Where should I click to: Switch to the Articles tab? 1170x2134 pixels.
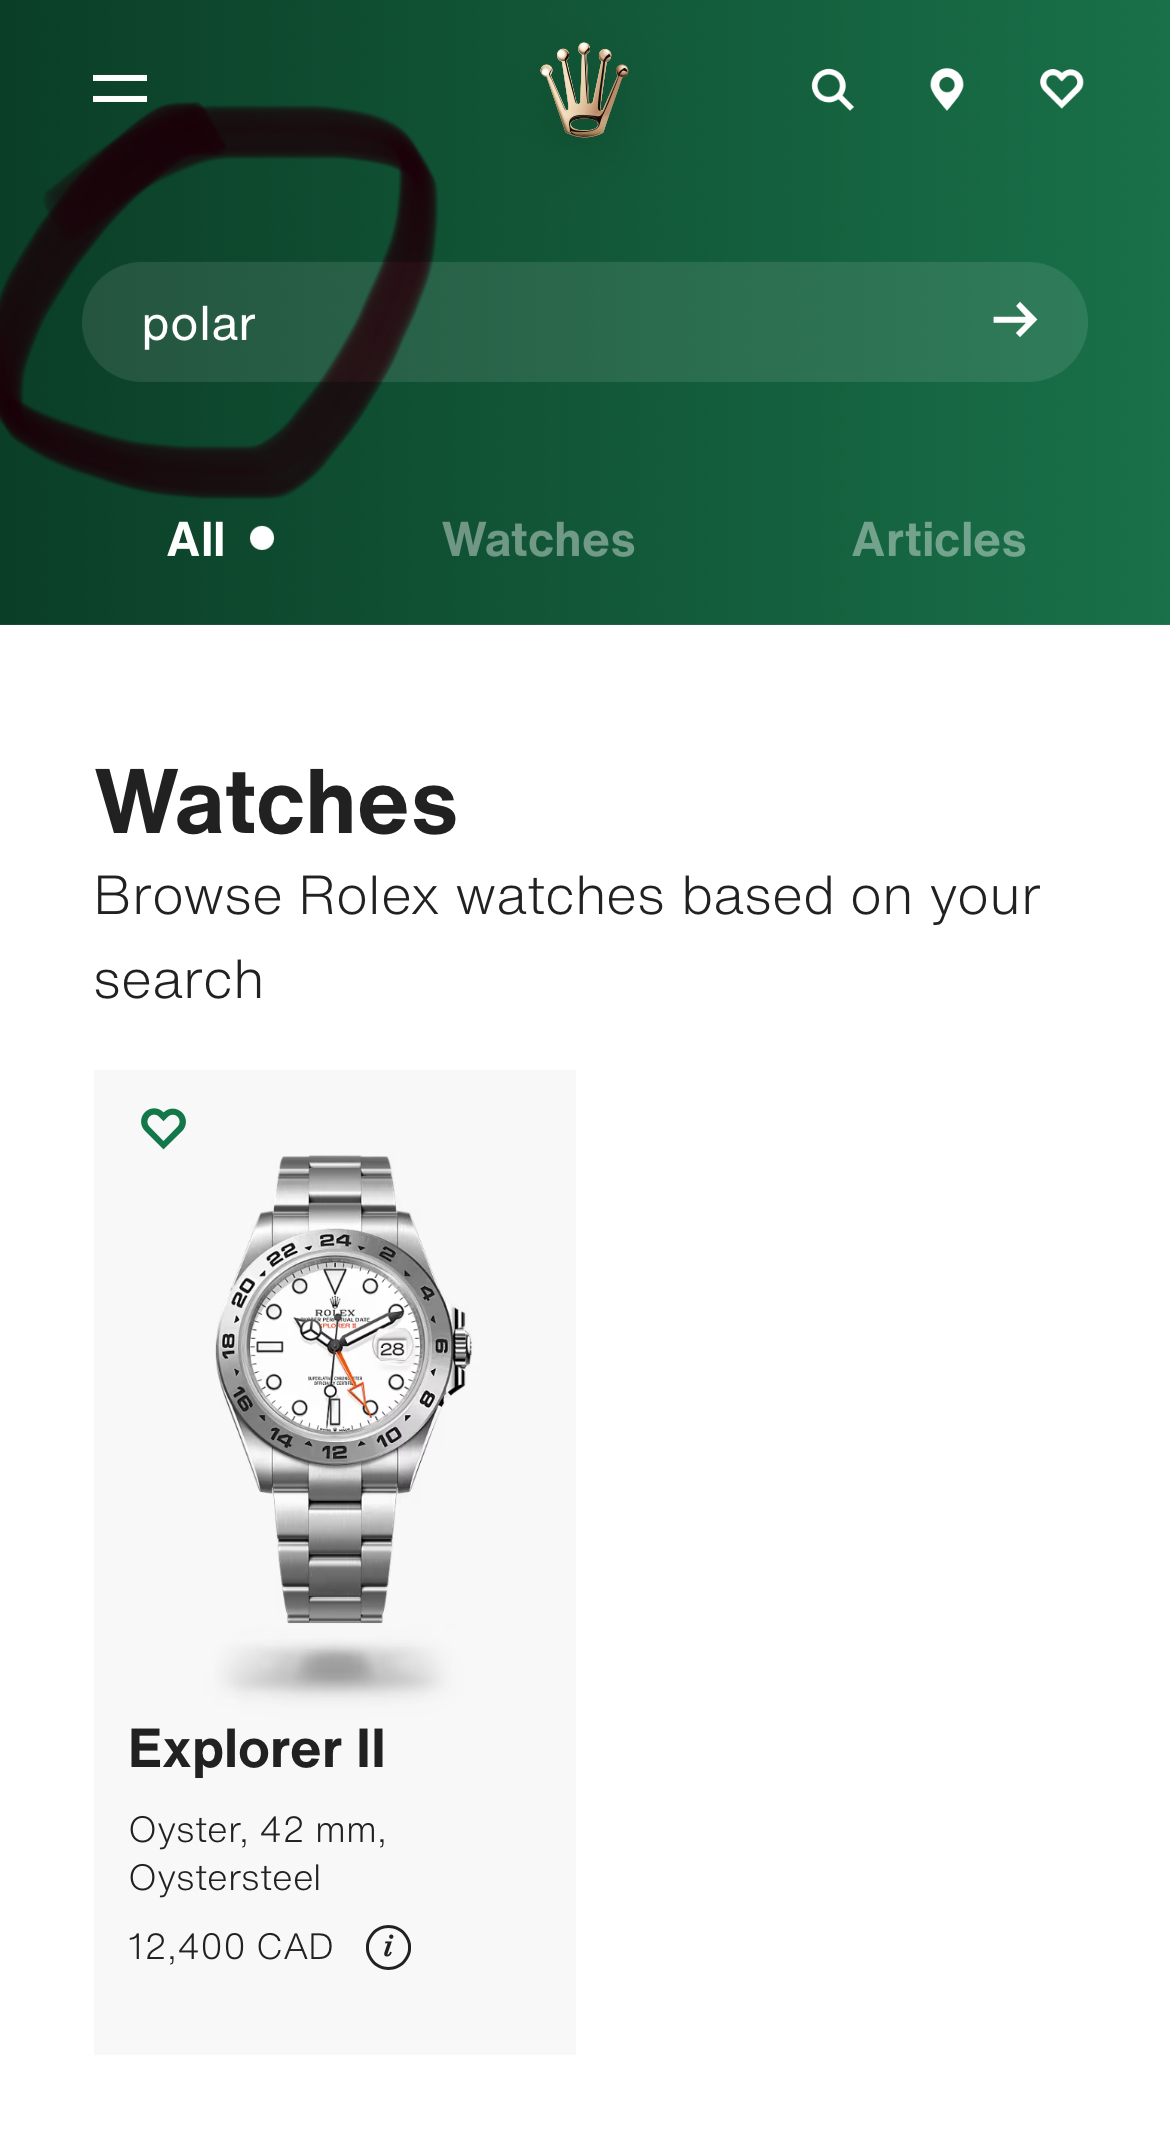point(939,540)
